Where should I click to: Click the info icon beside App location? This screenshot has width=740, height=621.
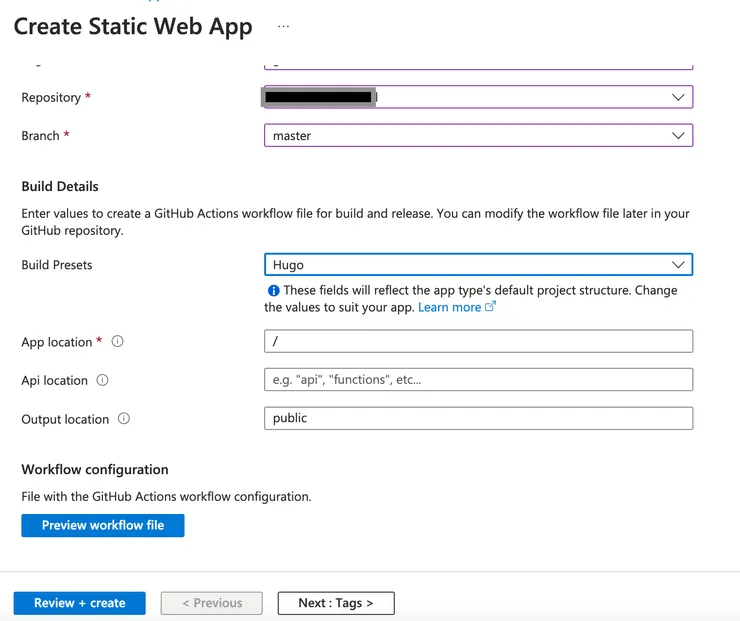click(x=117, y=341)
